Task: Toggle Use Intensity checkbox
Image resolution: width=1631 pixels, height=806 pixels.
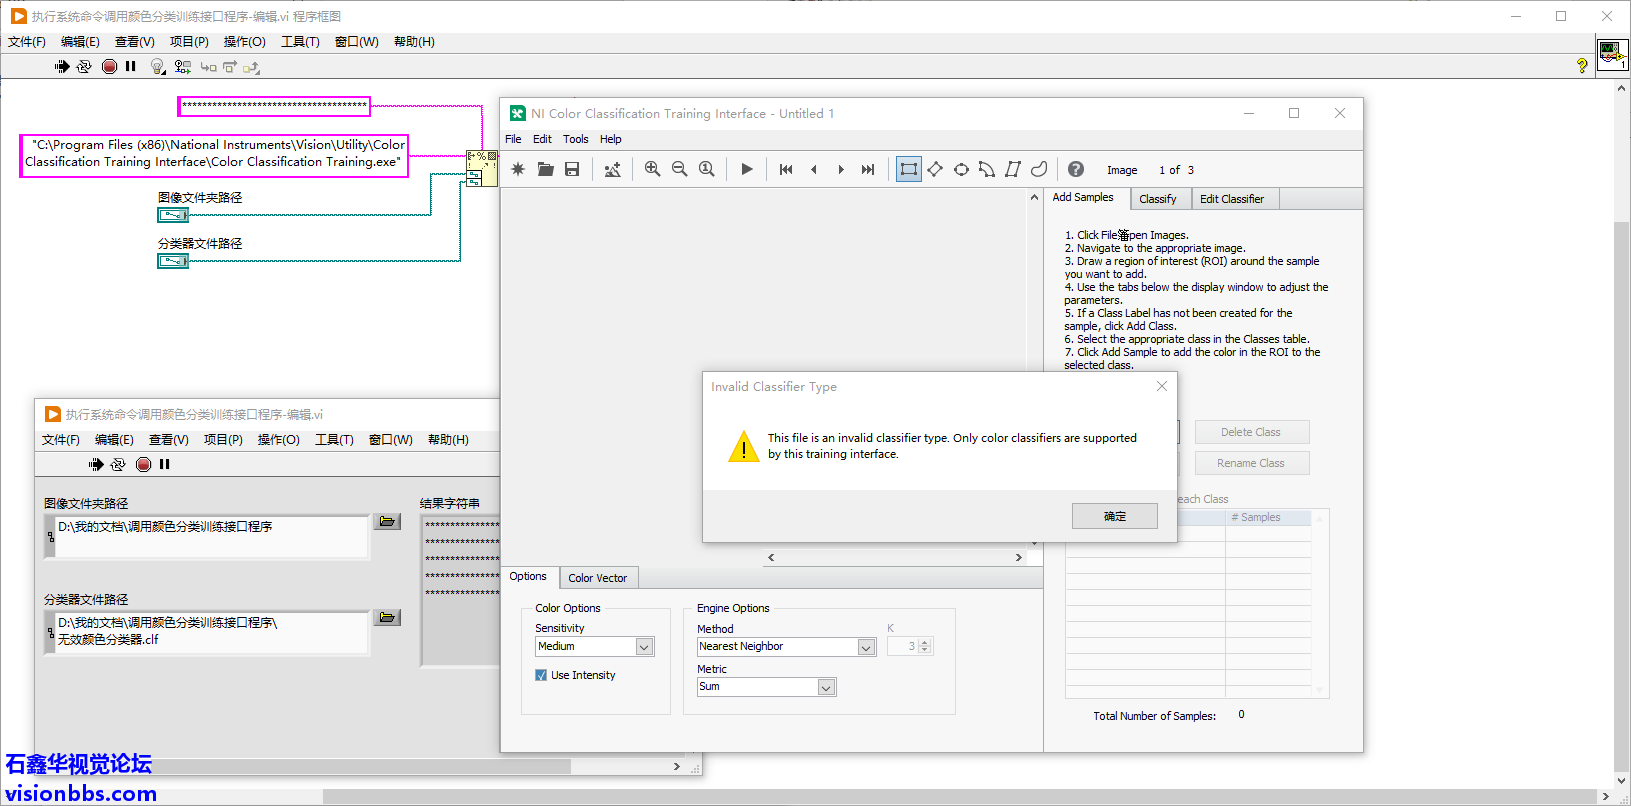Action: point(541,675)
